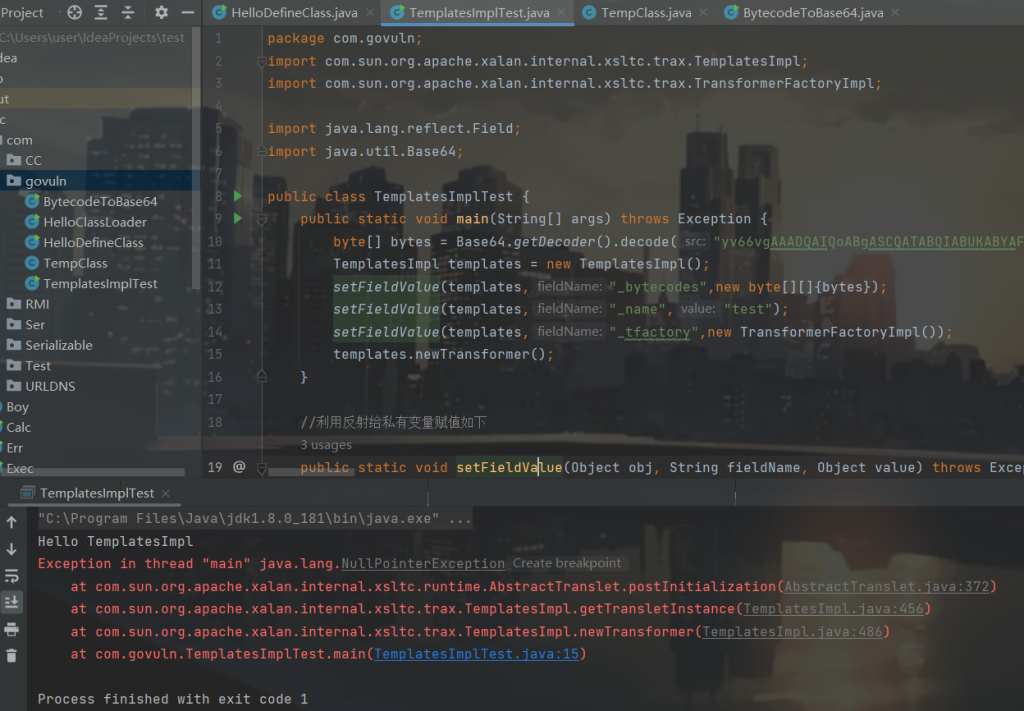Collapse the setFieldValue method fold arrow
The image size is (1024, 711).
pos(262,467)
